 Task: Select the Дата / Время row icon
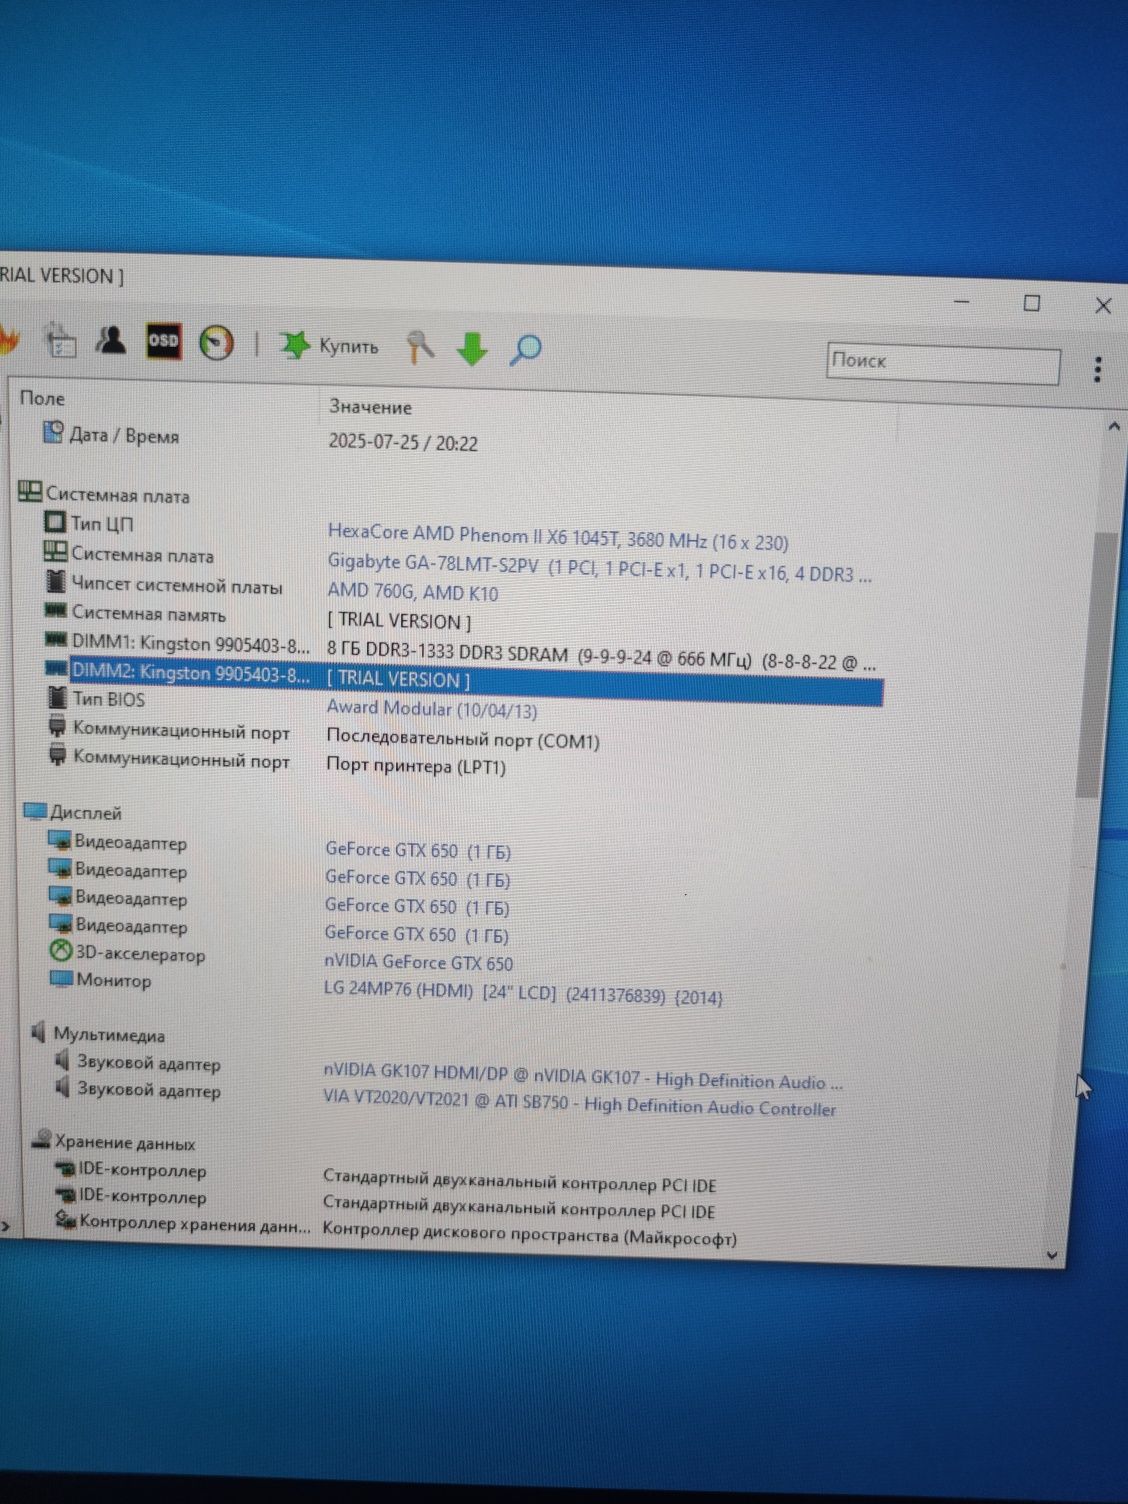coord(53,433)
